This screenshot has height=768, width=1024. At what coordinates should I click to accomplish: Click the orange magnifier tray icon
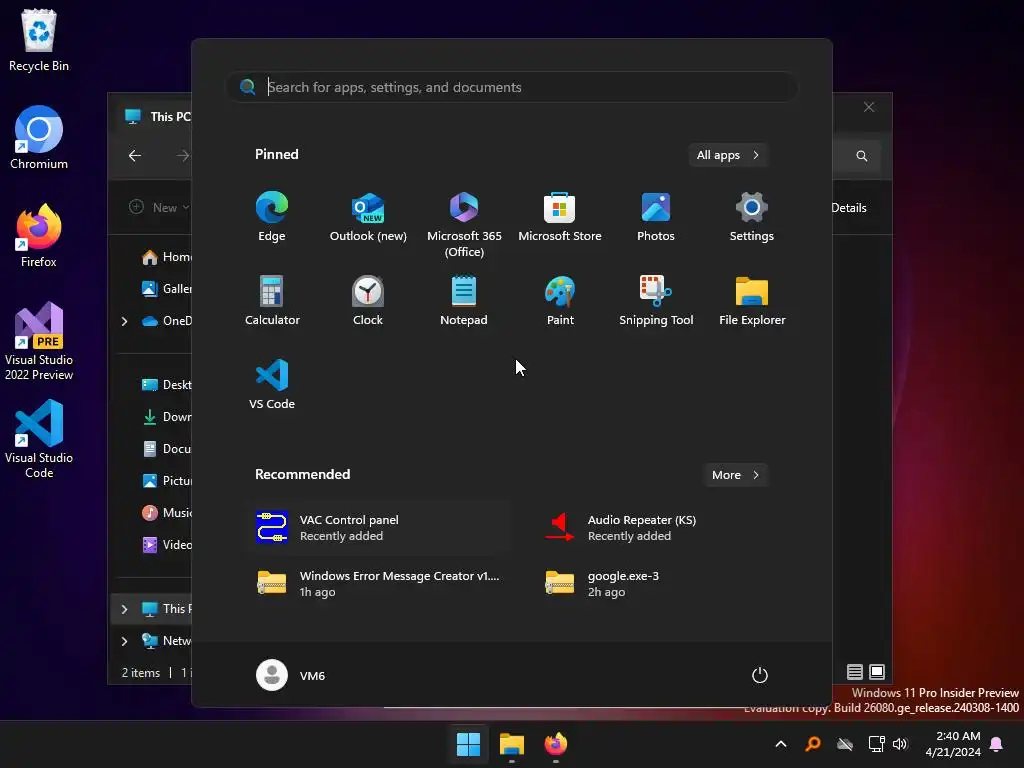[x=812, y=744]
